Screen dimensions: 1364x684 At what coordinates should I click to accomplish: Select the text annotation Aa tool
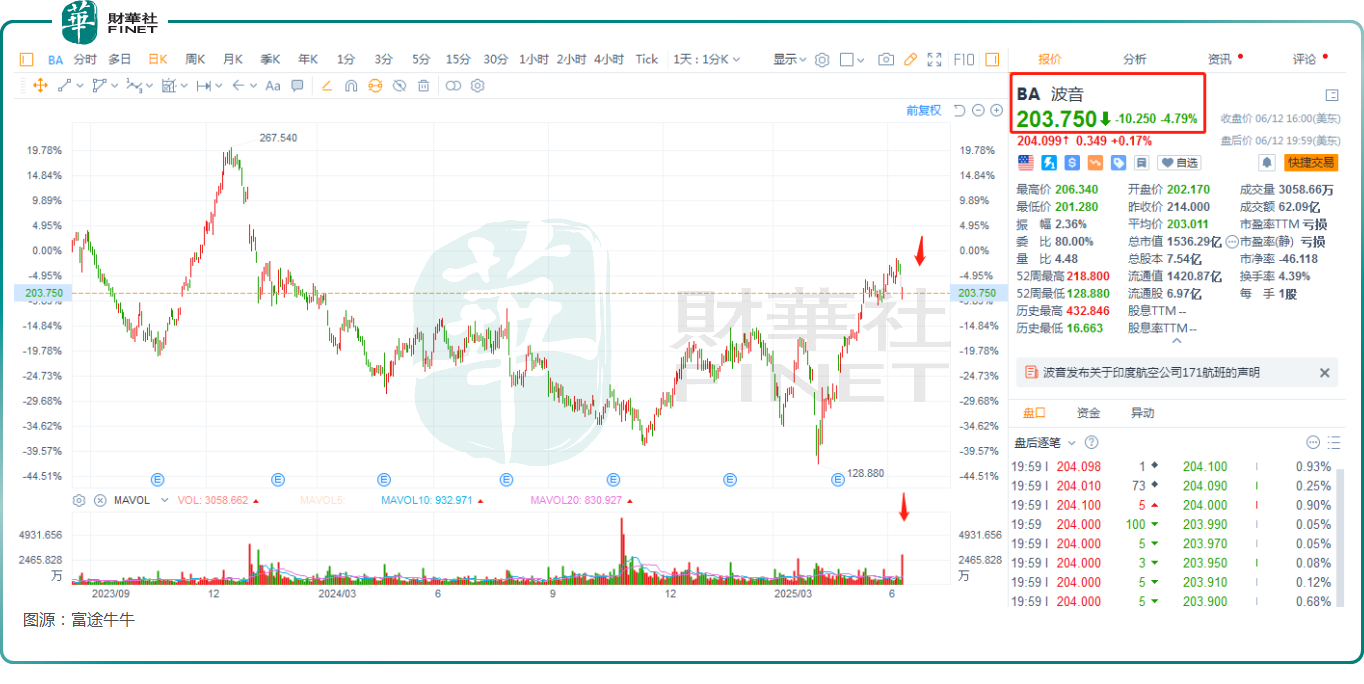273,86
